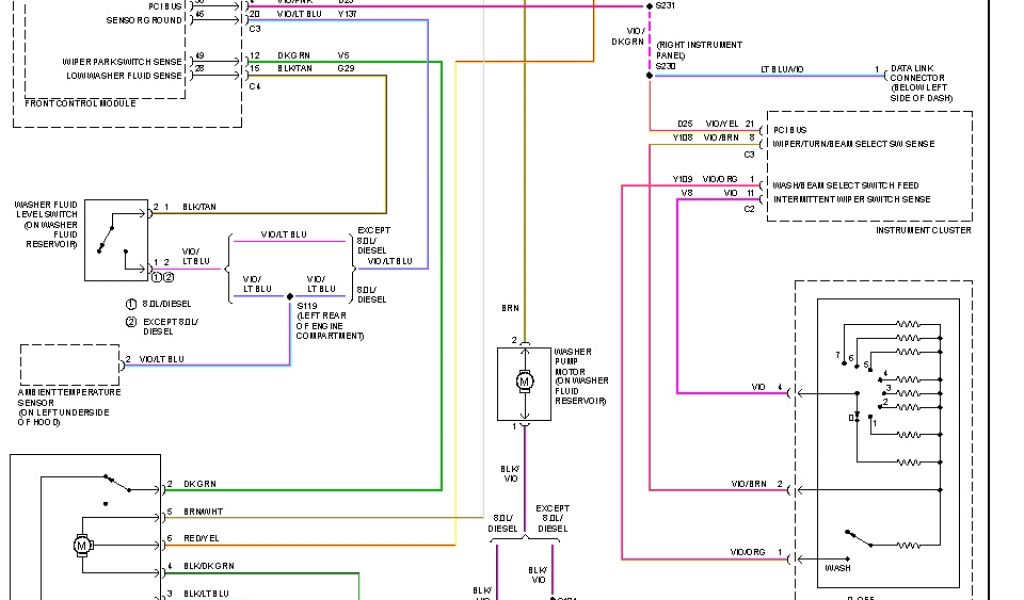Click the WASH switch symbol
The image size is (1024, 600).
[858, 538]
